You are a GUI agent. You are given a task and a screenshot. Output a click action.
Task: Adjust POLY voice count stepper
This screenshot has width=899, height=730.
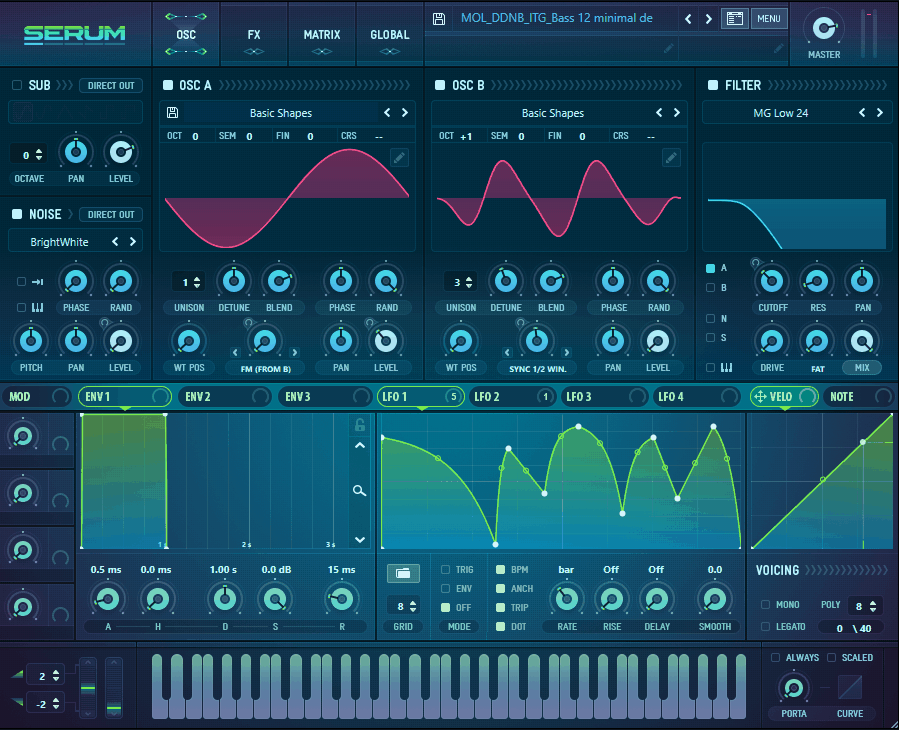(873, 606)
